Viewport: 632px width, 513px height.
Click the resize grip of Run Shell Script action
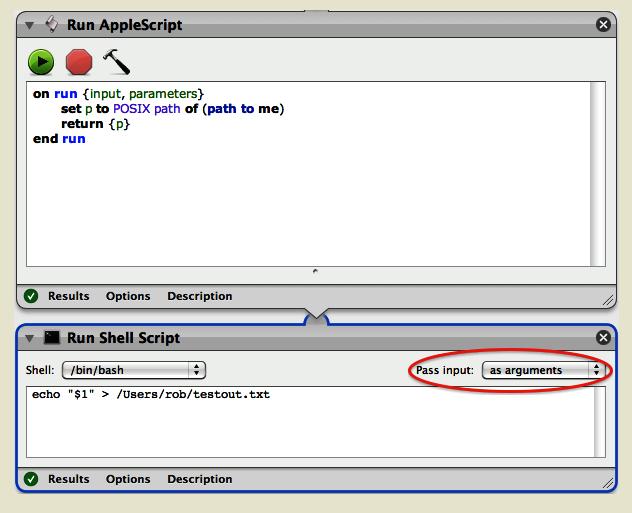[x=608, y=483]
